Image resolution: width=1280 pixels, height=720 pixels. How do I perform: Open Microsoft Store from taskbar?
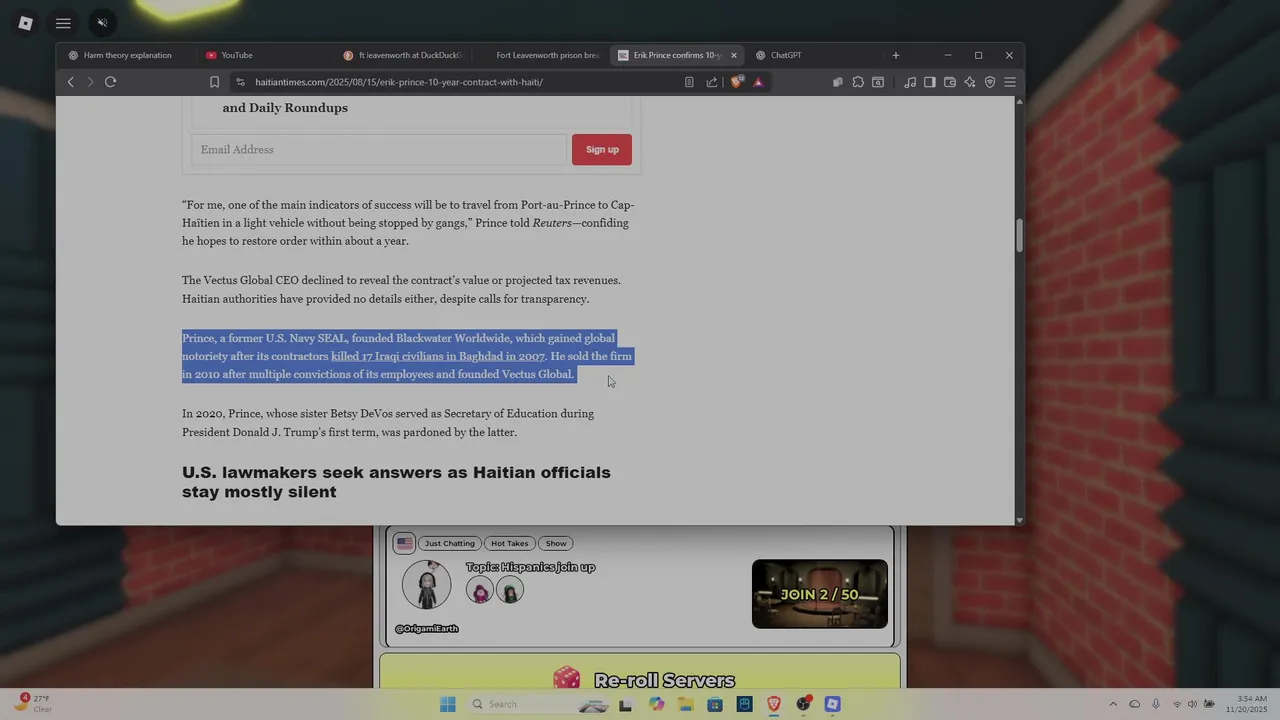pos(715,704)
